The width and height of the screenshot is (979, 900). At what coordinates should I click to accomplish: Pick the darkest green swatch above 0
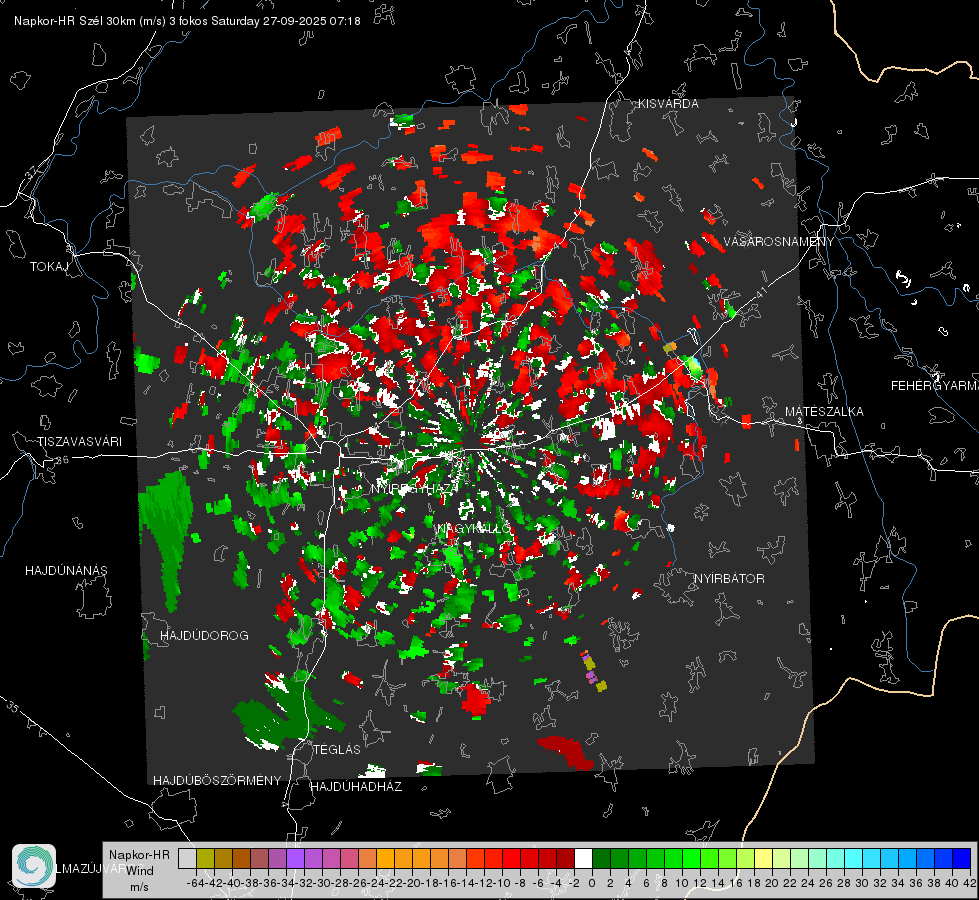(x=601, y=858)
